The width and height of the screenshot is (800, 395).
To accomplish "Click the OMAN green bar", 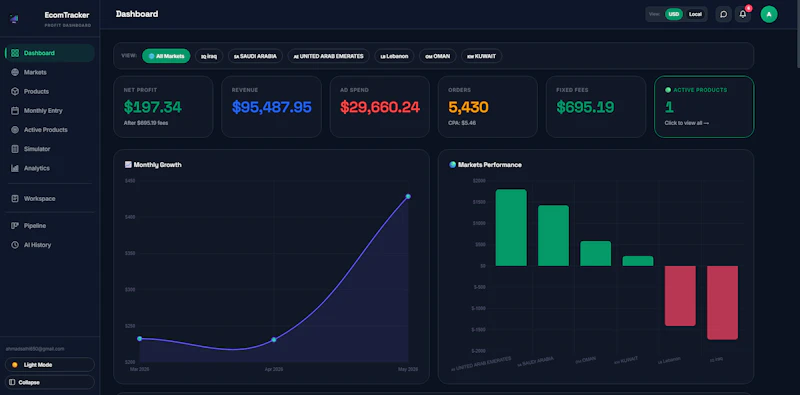I will point(595,254).
